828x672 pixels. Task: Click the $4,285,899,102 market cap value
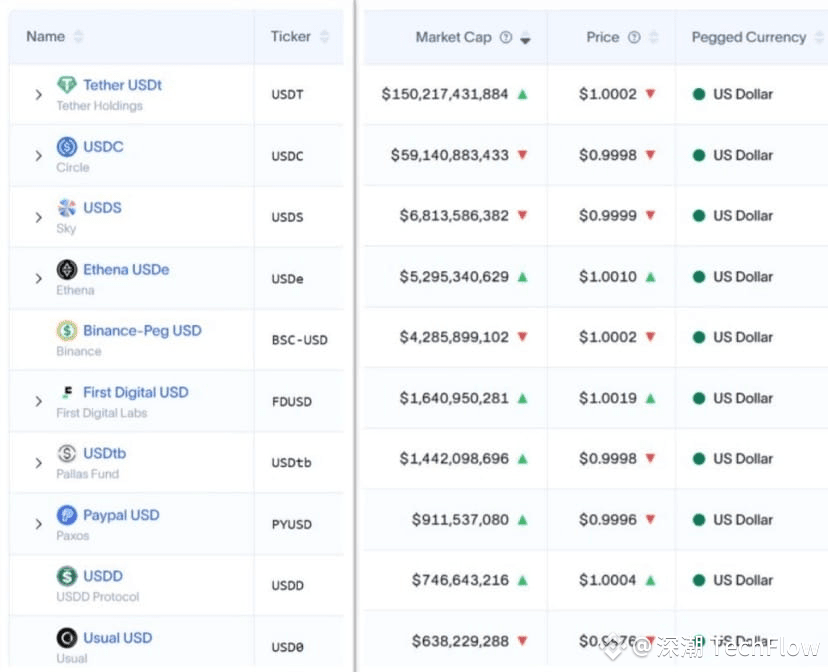click(454, 337)
